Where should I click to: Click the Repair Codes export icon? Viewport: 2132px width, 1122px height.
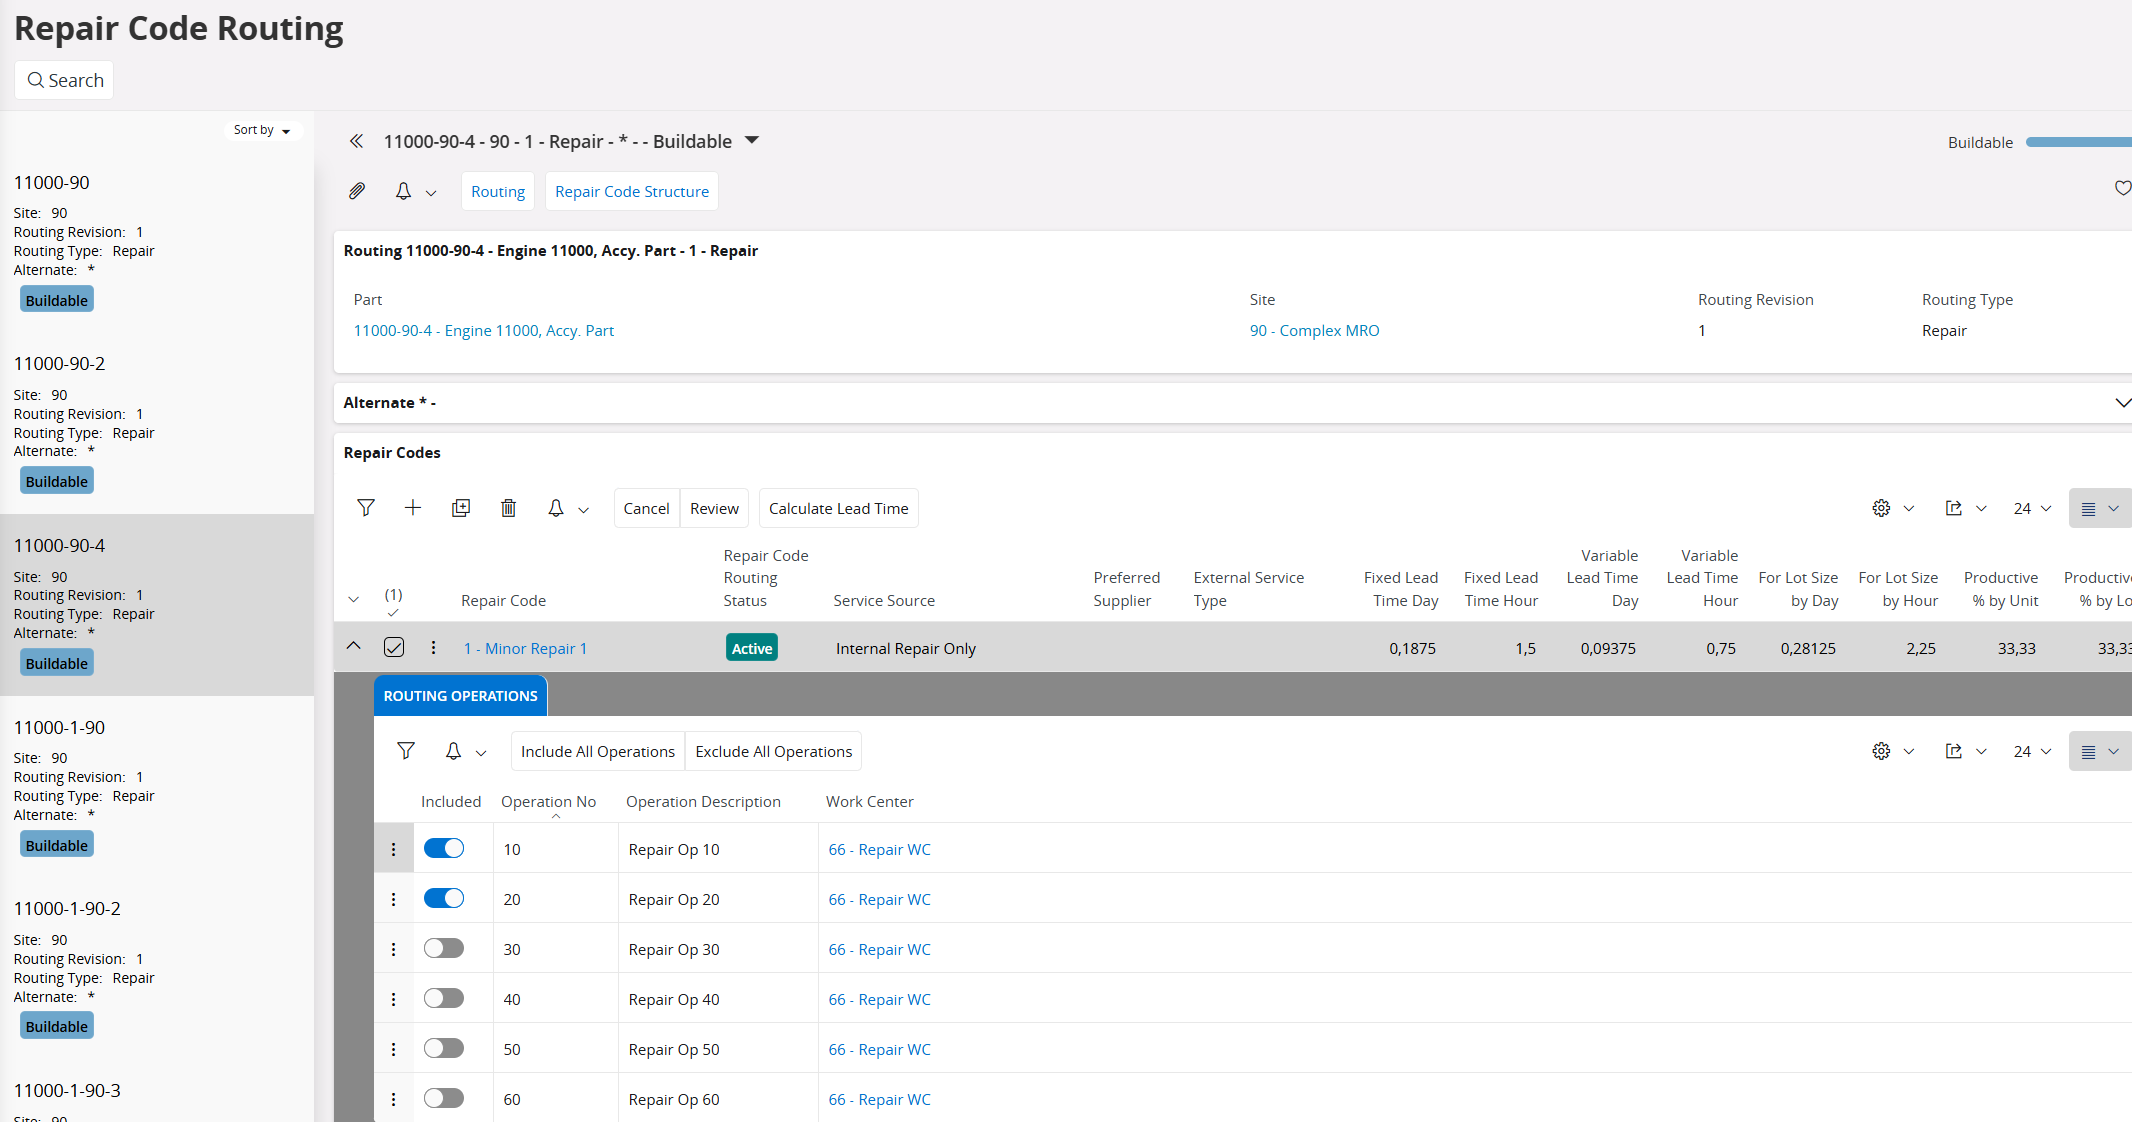[x=1953, y=508]
